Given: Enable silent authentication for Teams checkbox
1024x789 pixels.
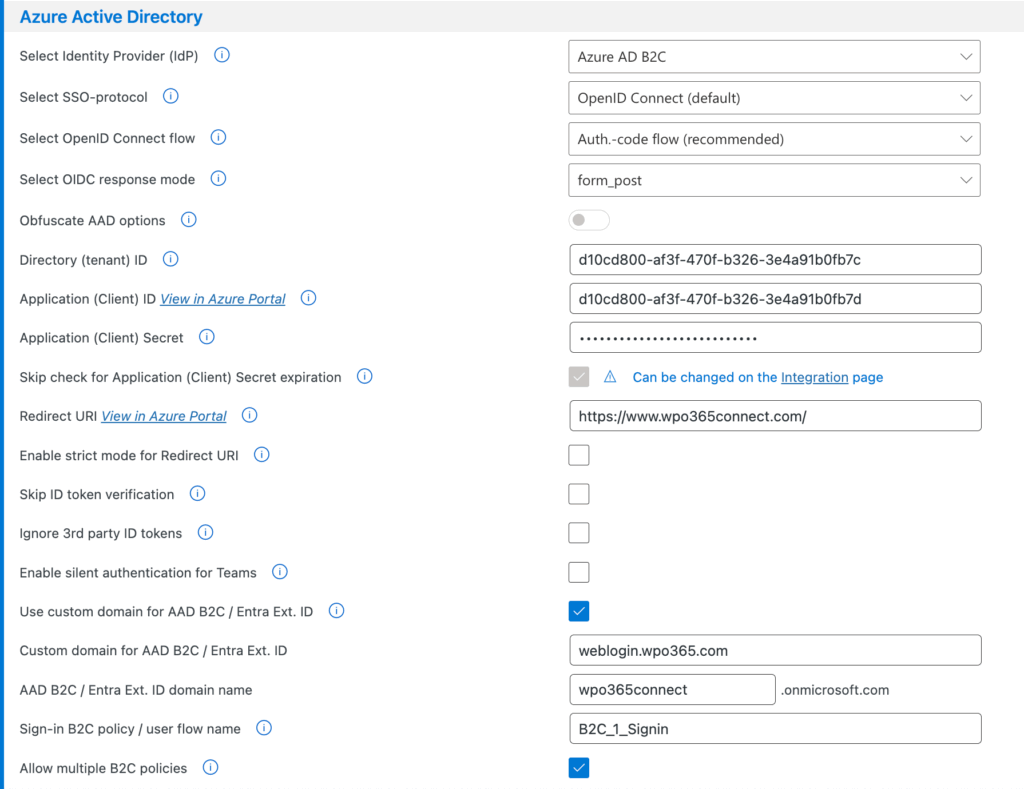Looking at the screenshot, I should tap(579, 572).
